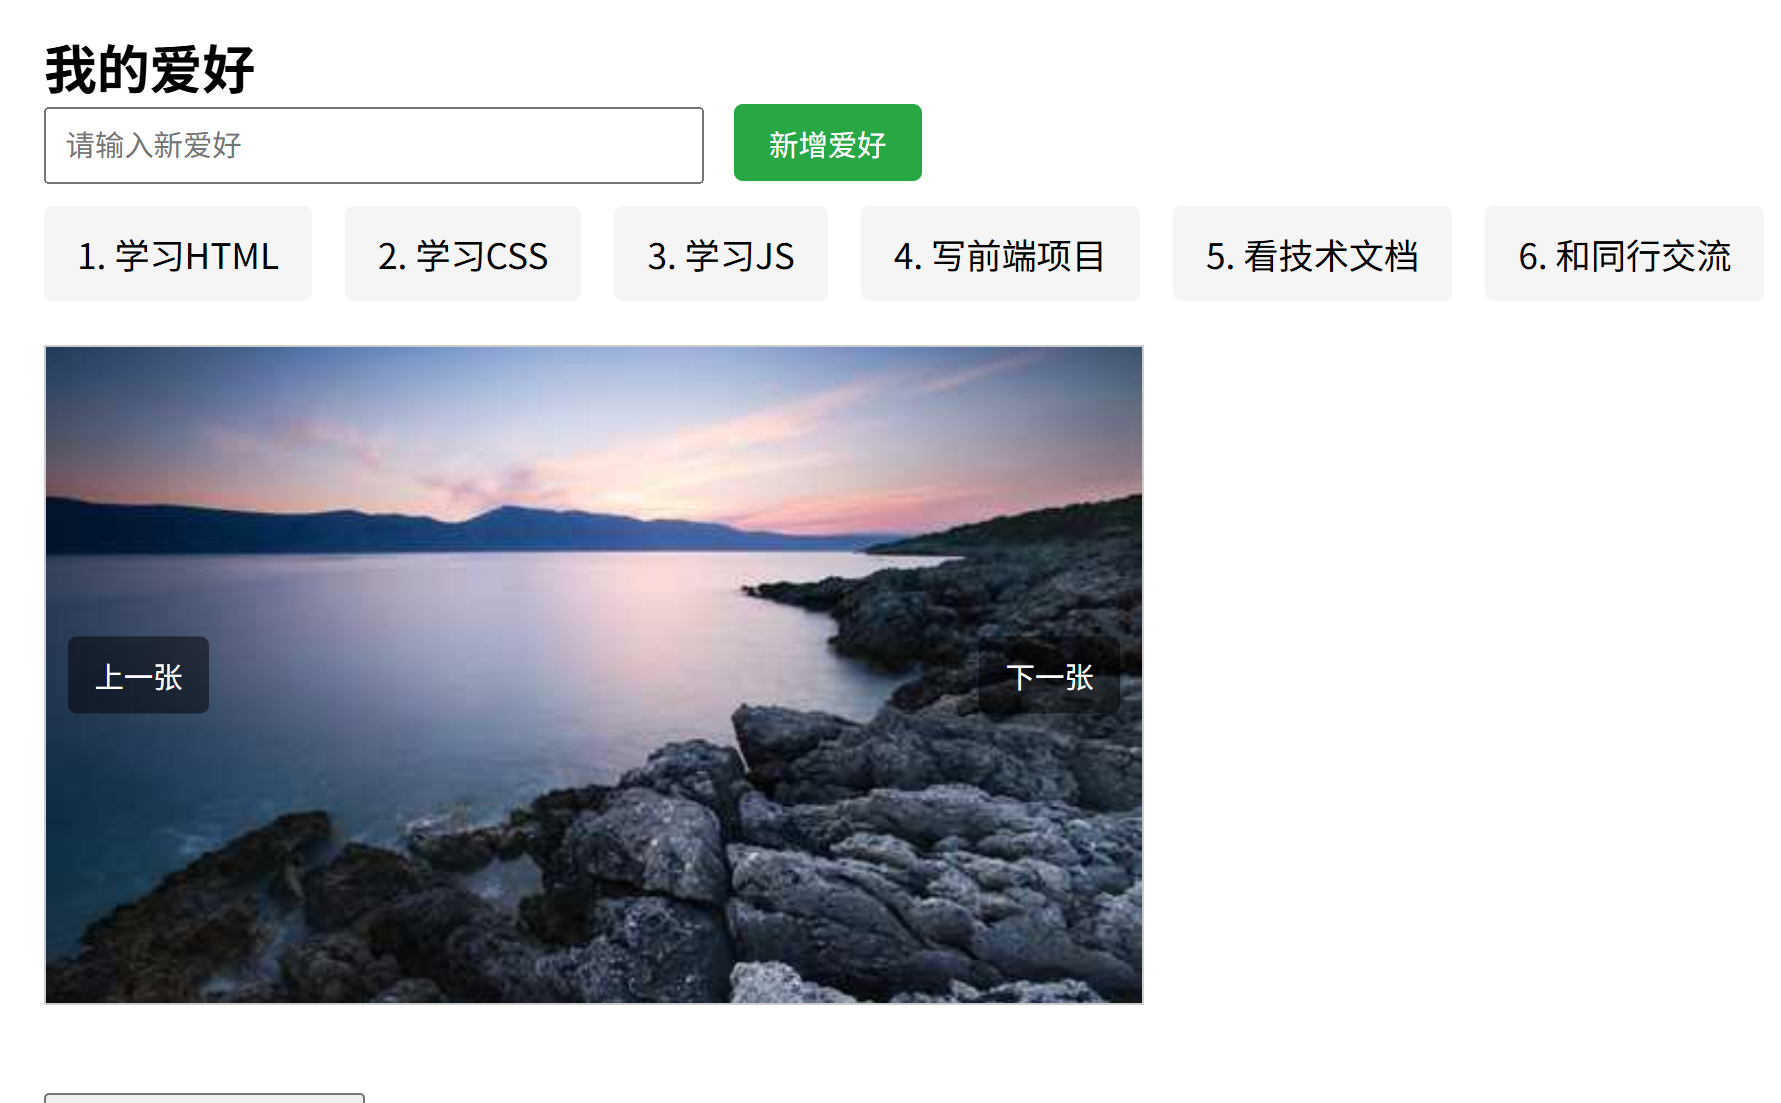This screenshot has width=1781, height=1103.
Task: Select the 6. 和同行交流 hobby item
Action: pyautogui.click(x=1624, y=254)
